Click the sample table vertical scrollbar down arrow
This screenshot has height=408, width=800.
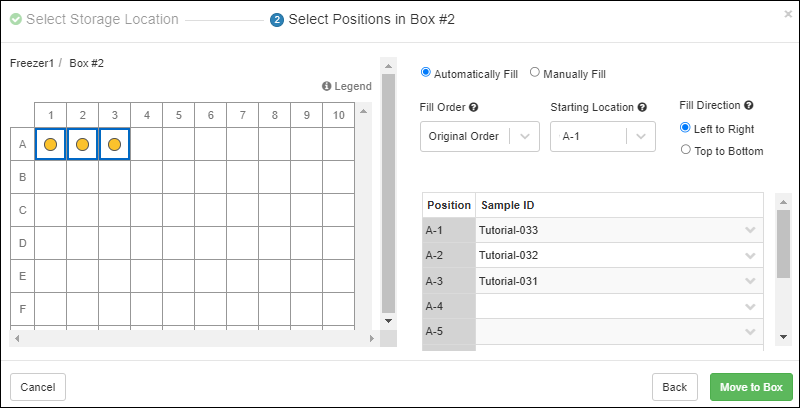783,337
